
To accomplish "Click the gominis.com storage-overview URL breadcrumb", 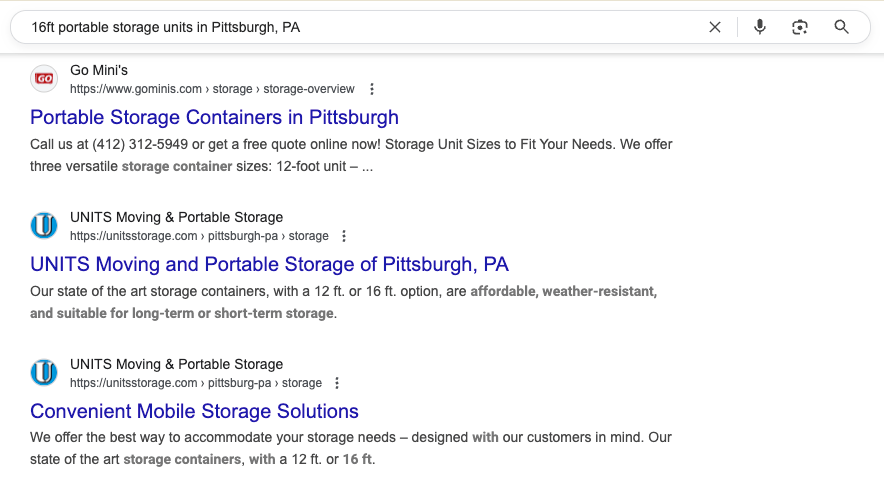I will 212,89.
